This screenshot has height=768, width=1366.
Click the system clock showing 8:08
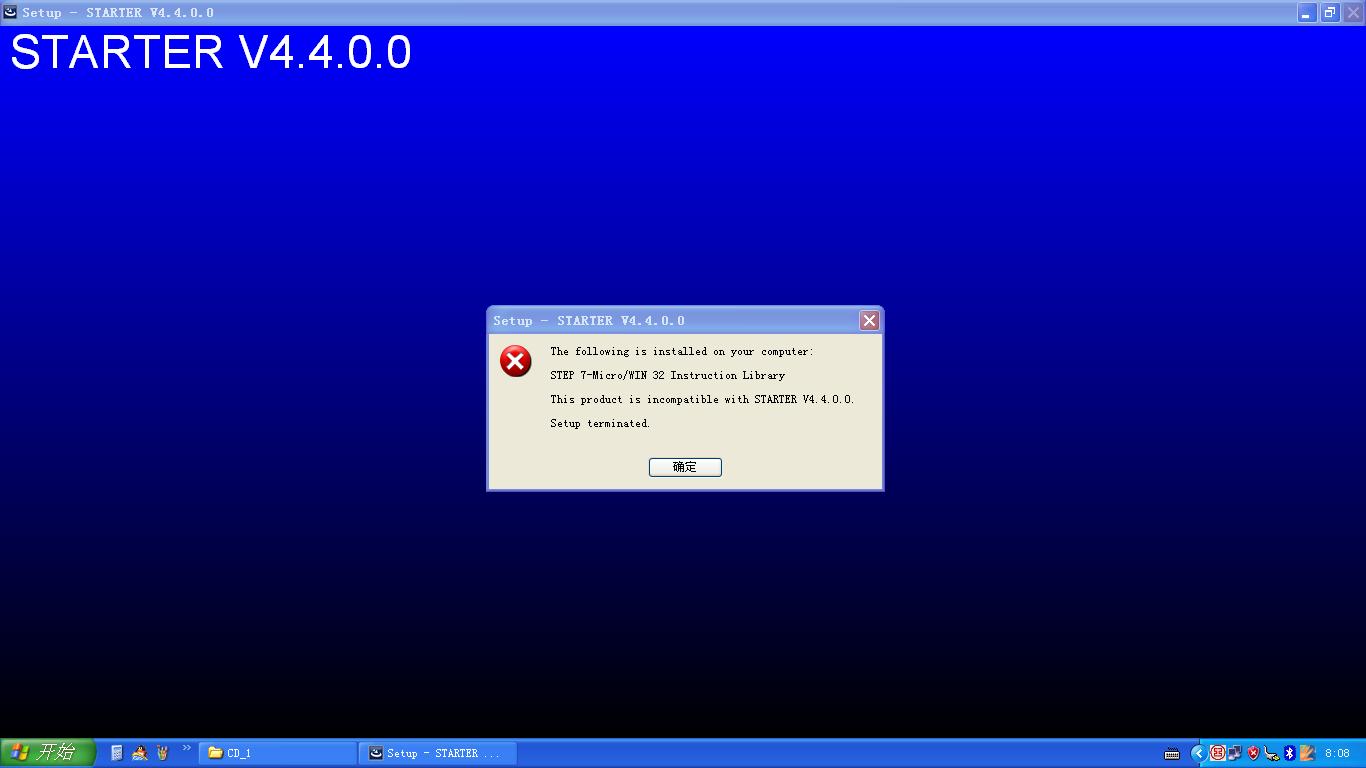[x=1337, y=754]
